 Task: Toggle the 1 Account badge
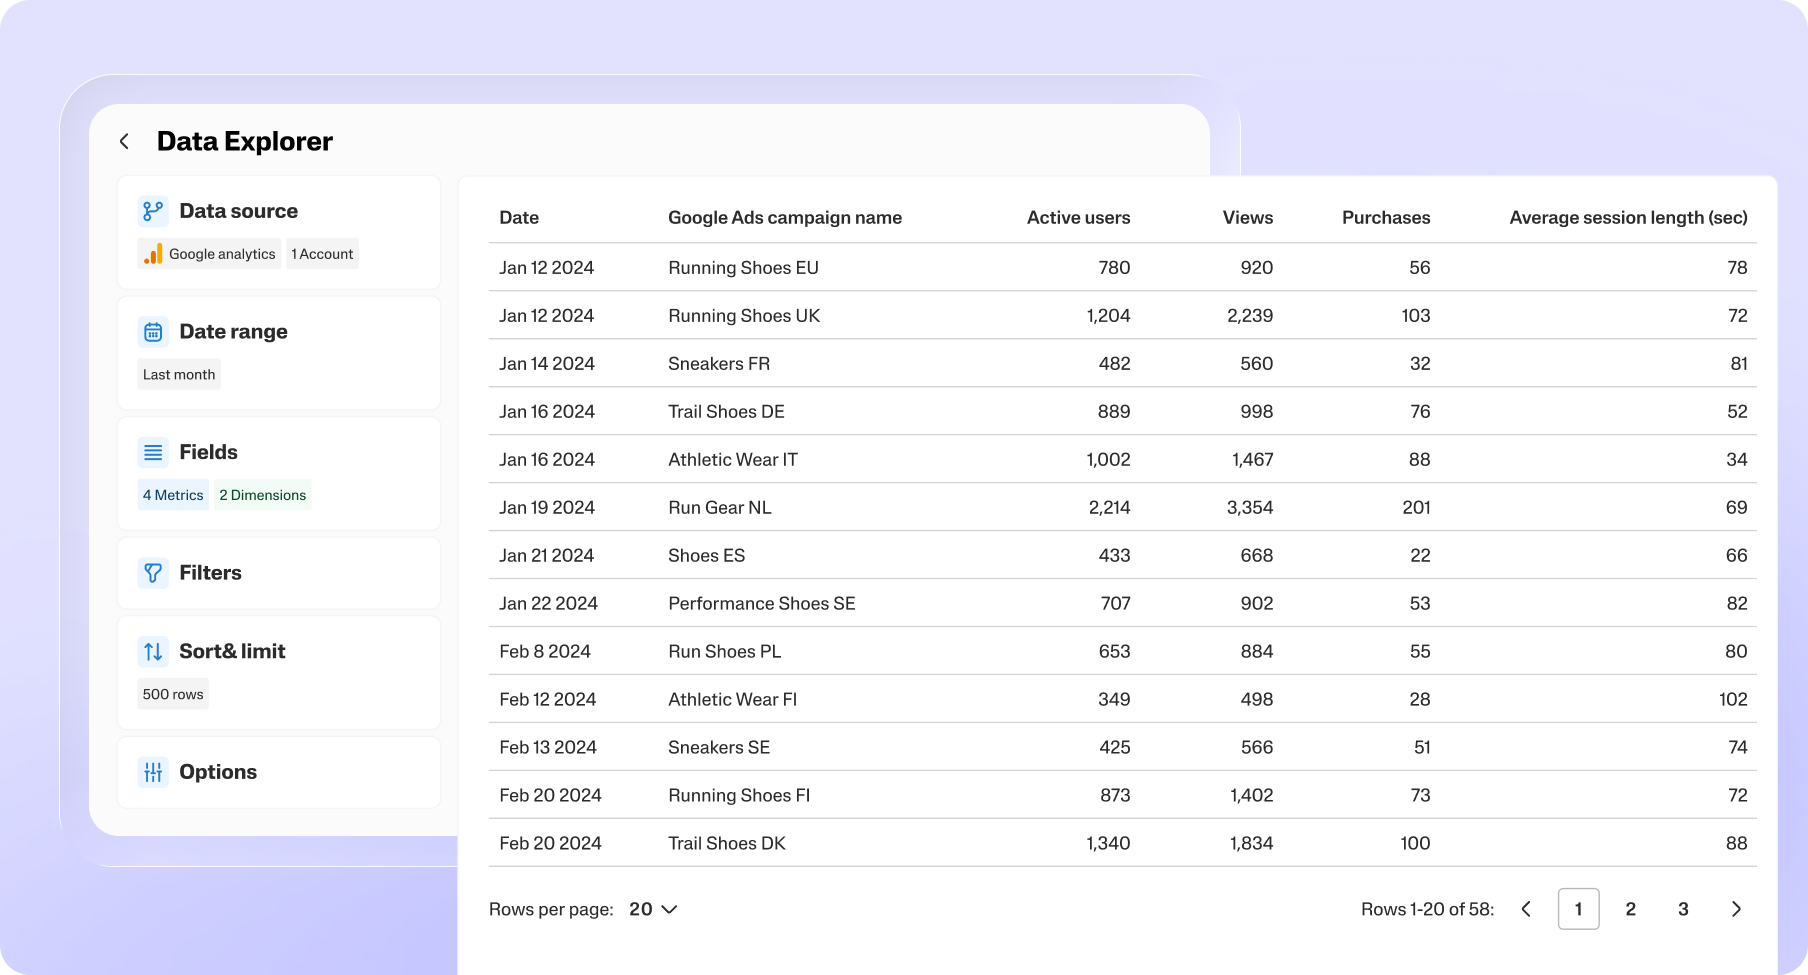322,253
